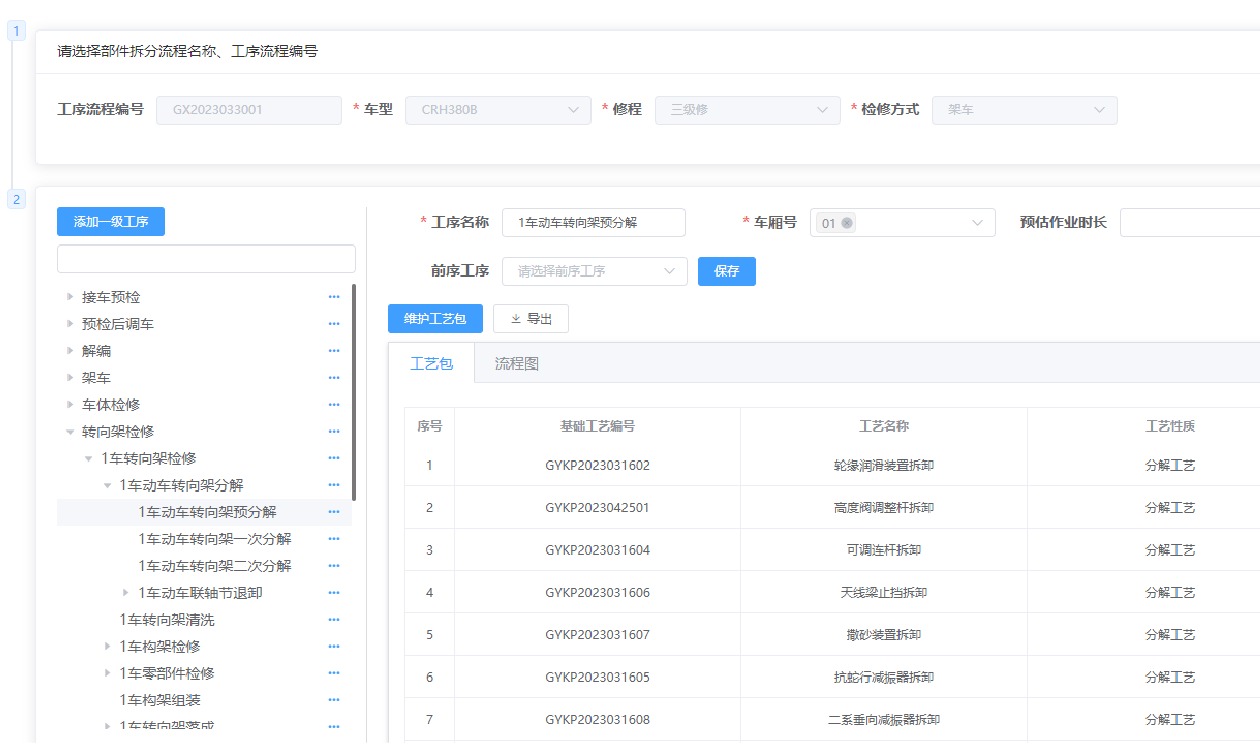Select 1车动车转向架二次分解 in the tree

[215, 566]
